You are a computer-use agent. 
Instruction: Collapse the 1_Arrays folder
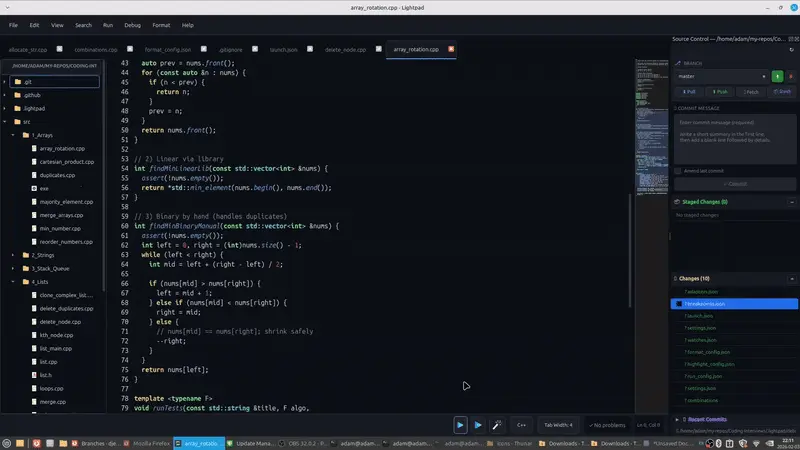pos(13,135)
